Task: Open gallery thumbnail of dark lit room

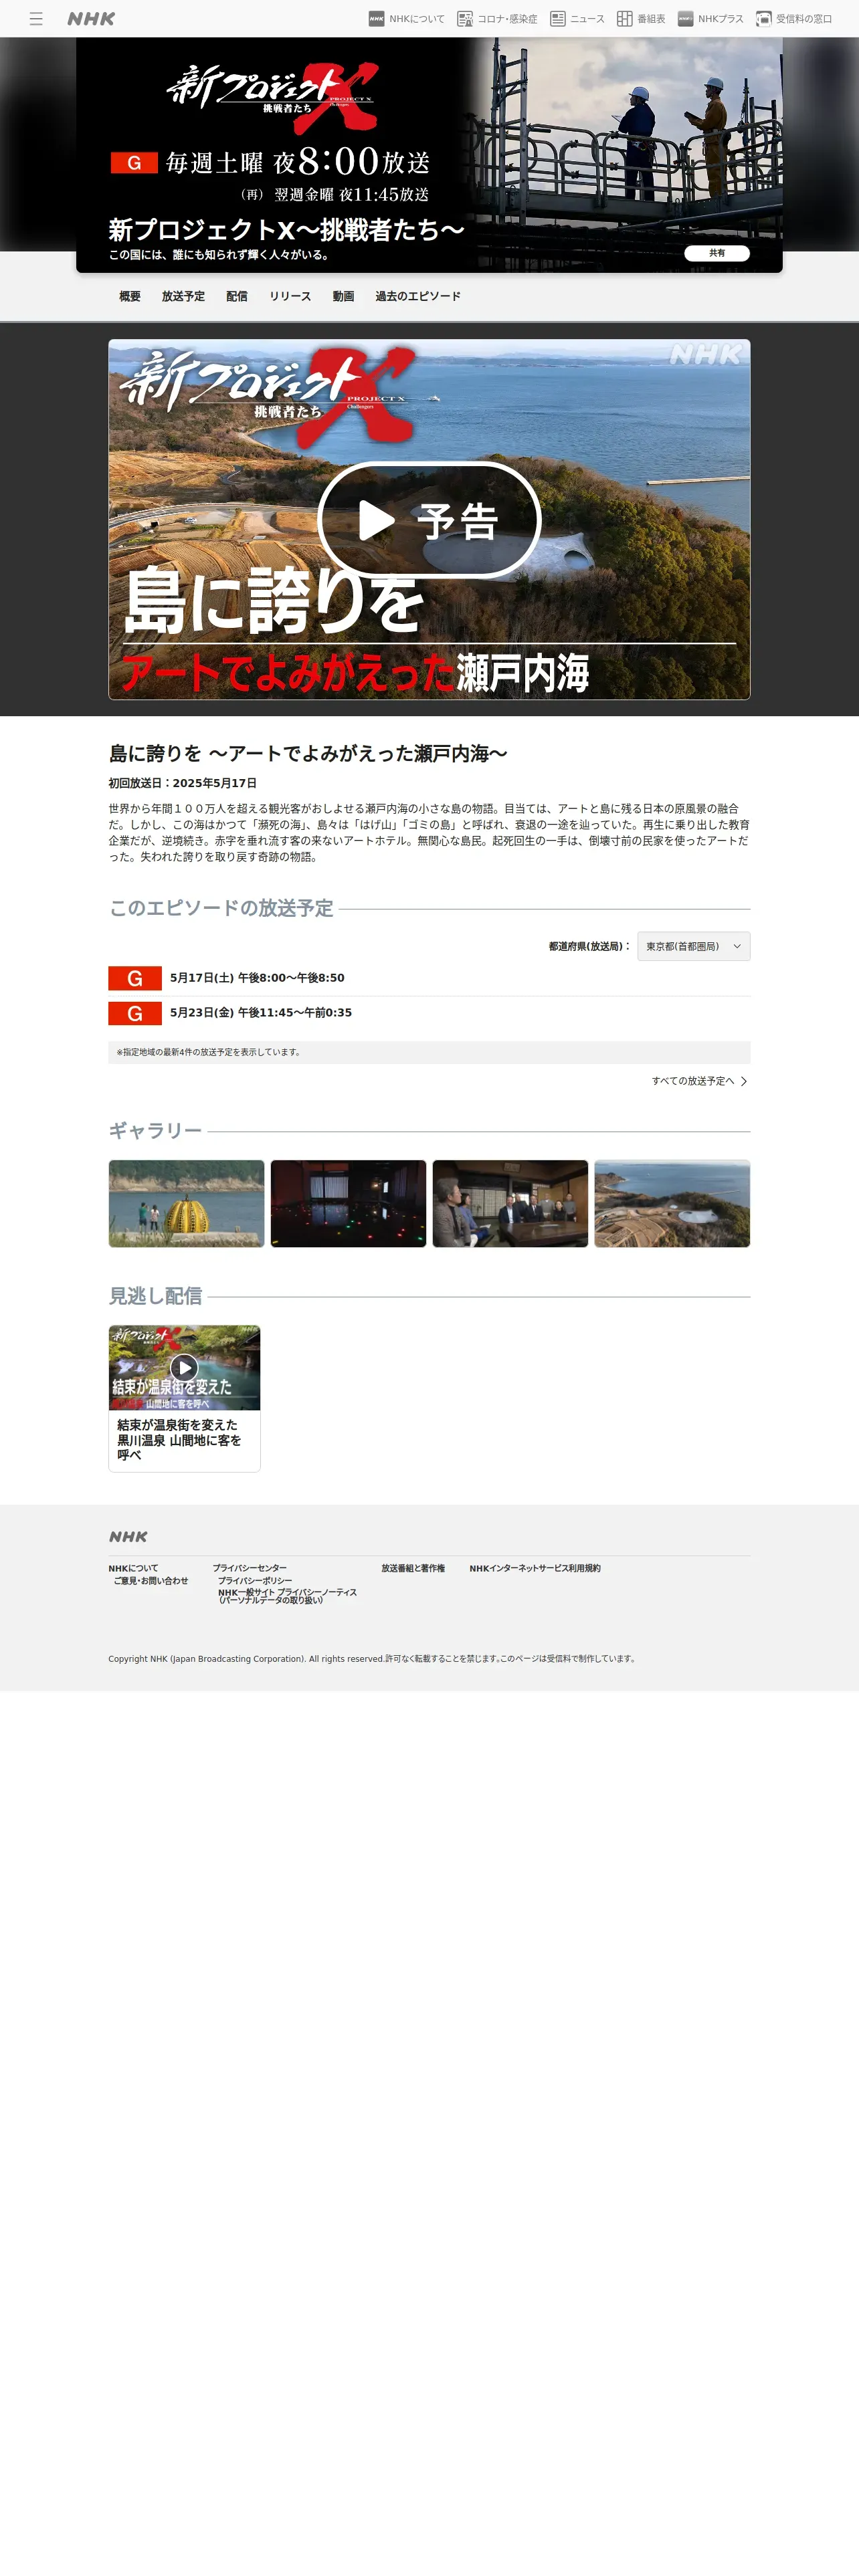Action: [348, 1203]
